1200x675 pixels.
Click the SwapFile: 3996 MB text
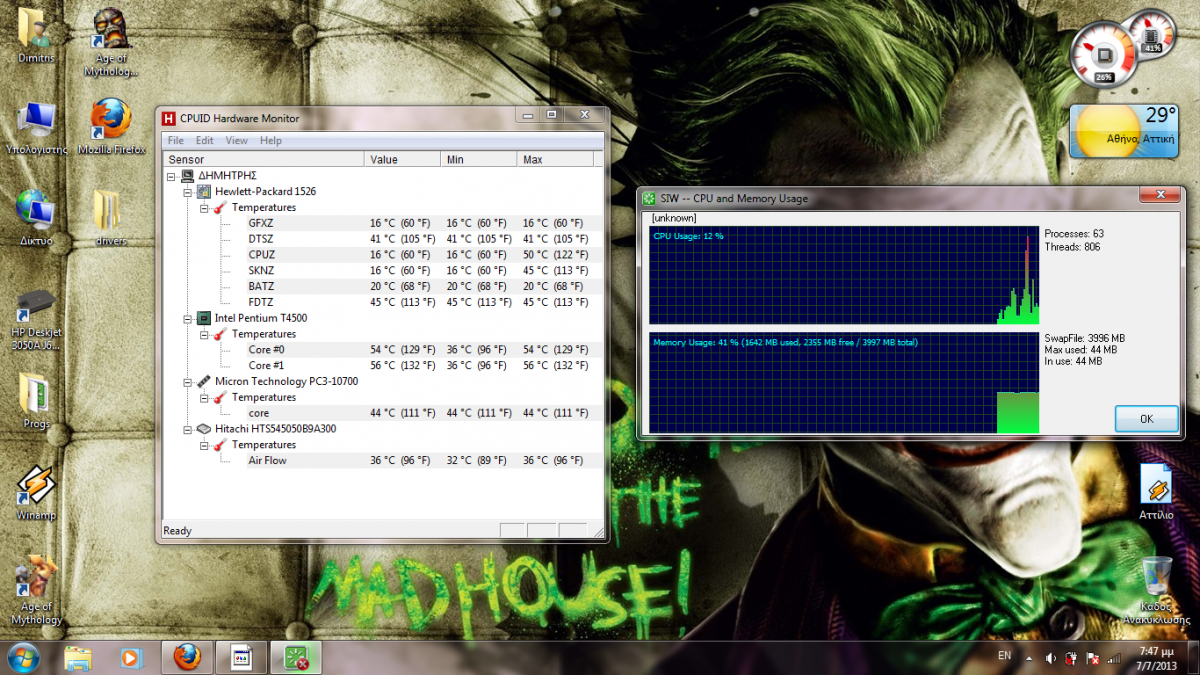click(x=1085, y=338)
